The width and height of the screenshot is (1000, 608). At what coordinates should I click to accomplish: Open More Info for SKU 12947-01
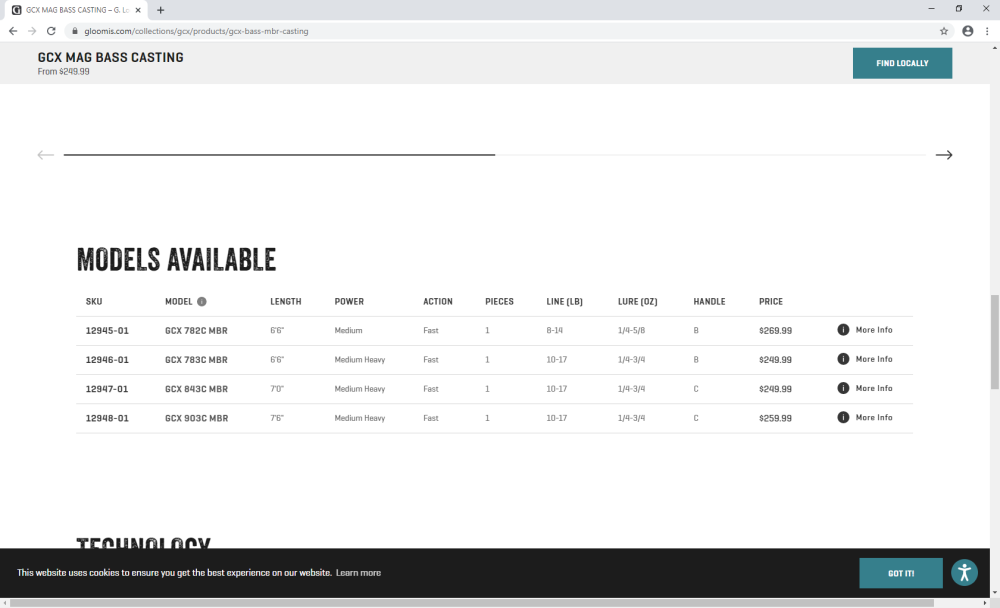pos(874,388)
